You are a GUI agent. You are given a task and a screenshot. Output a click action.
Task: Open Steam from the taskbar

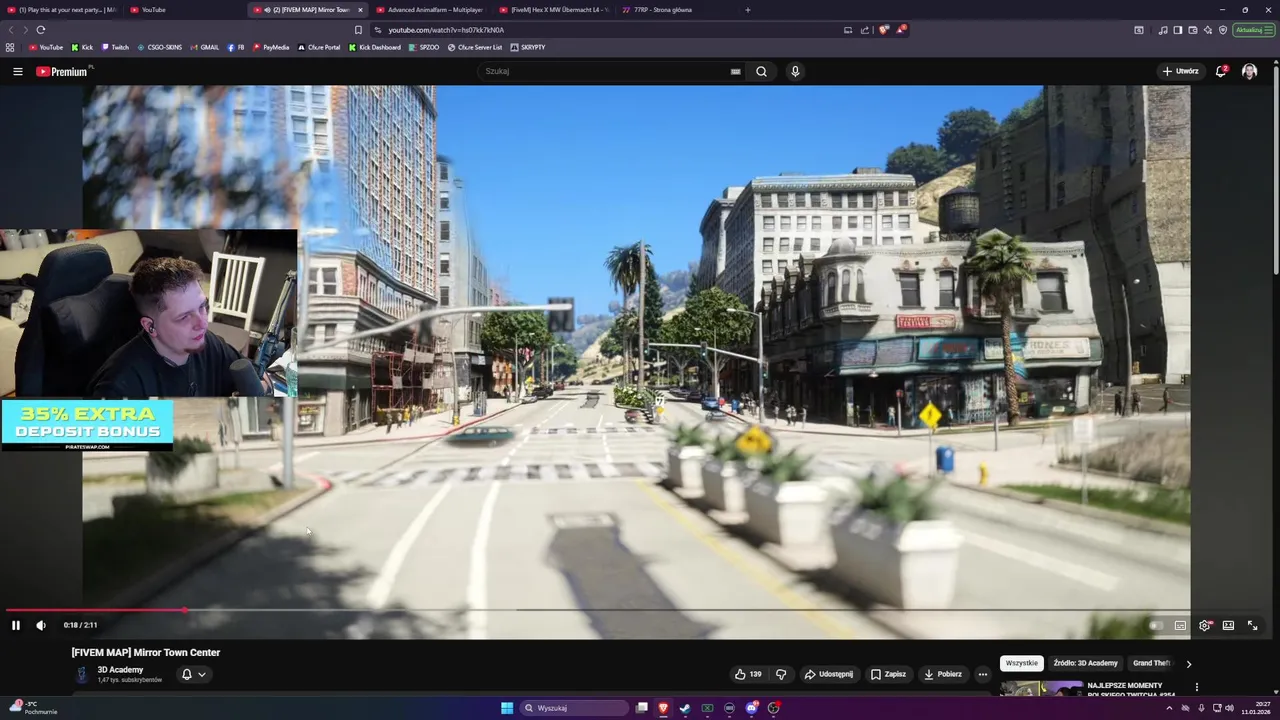click(x=685, y=708)
